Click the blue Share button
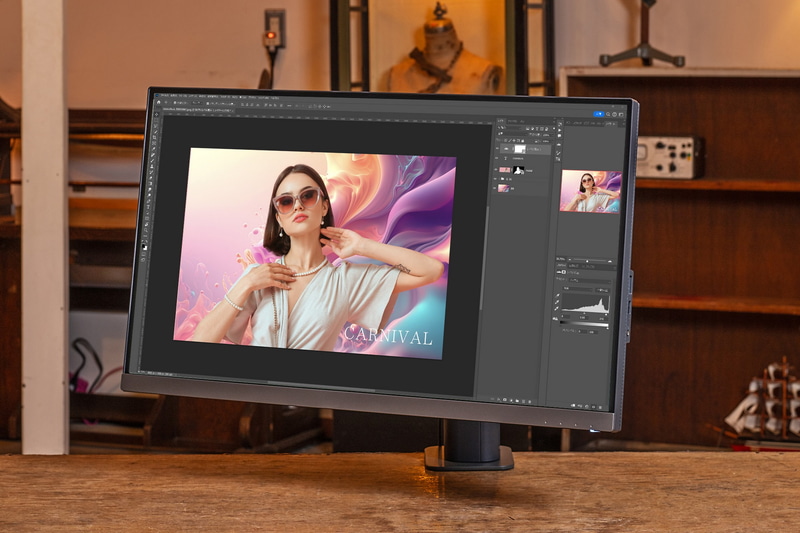 tap(598, 114)
